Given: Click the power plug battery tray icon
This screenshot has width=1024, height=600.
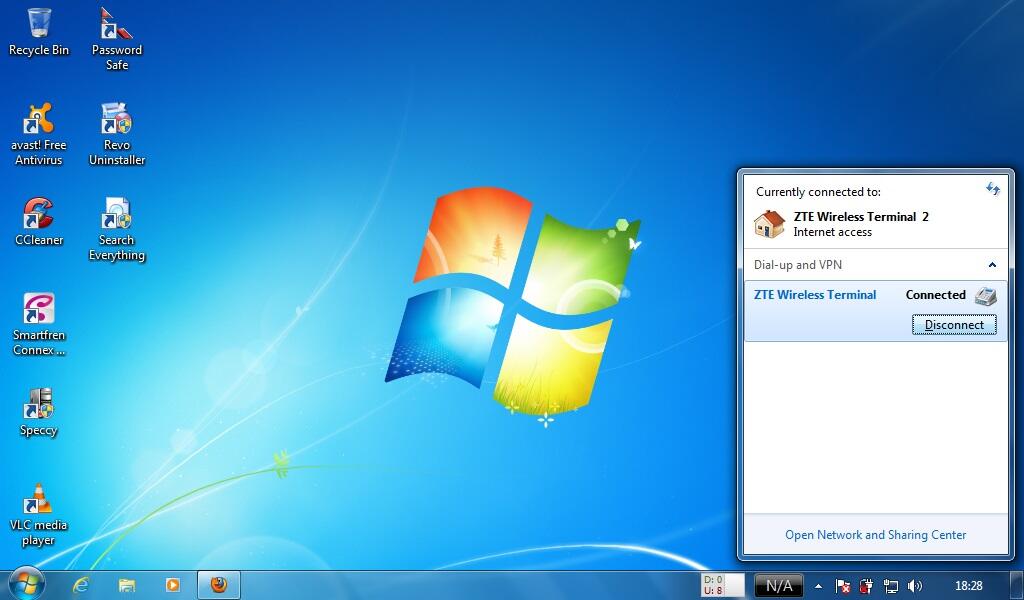Looking at the screenshot, I should coord(867,586).
